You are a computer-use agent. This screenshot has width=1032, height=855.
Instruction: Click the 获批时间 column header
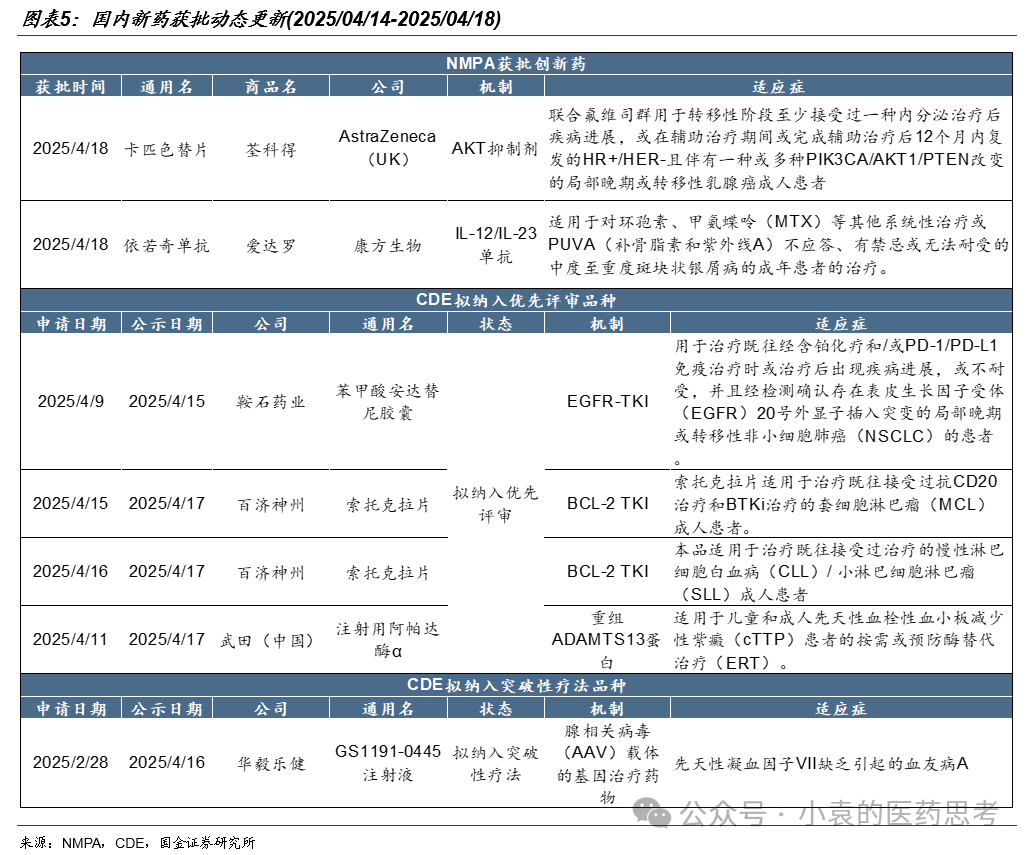tap(70, 86)
